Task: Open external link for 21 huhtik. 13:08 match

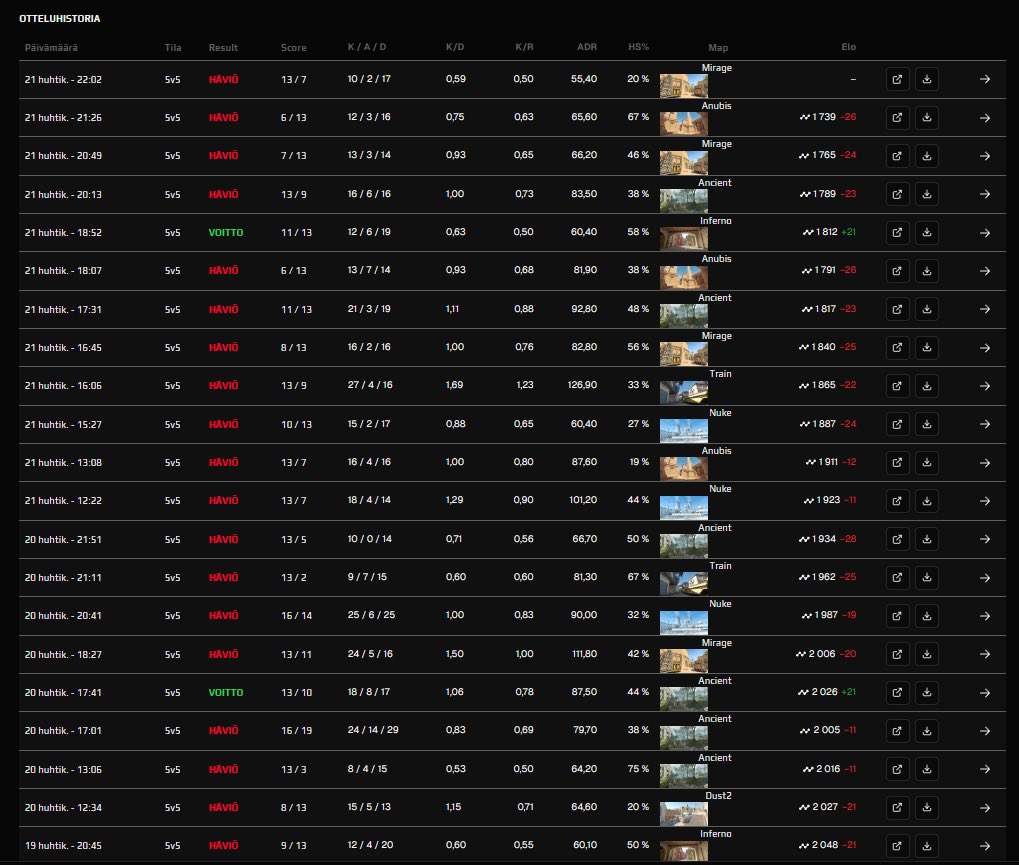Action: [x=897, y=463]
